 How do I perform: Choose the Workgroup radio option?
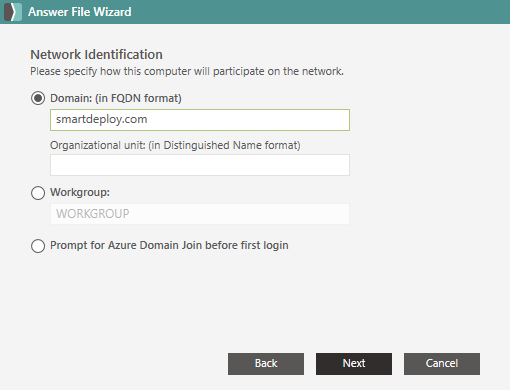[x=38, y=193]
